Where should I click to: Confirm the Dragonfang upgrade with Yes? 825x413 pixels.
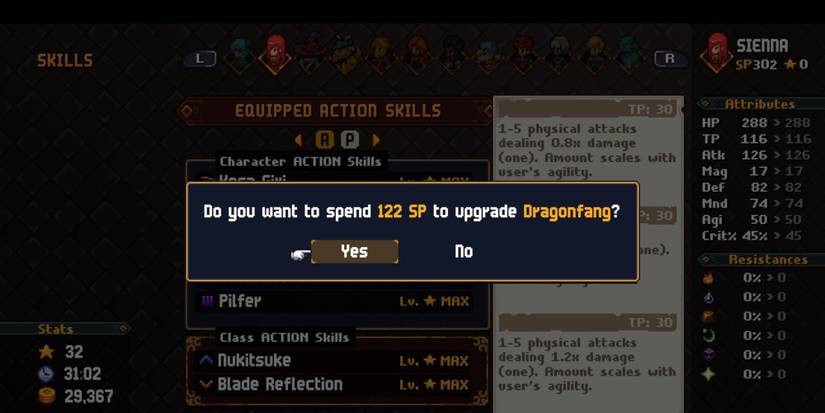(x=355, y=251)
